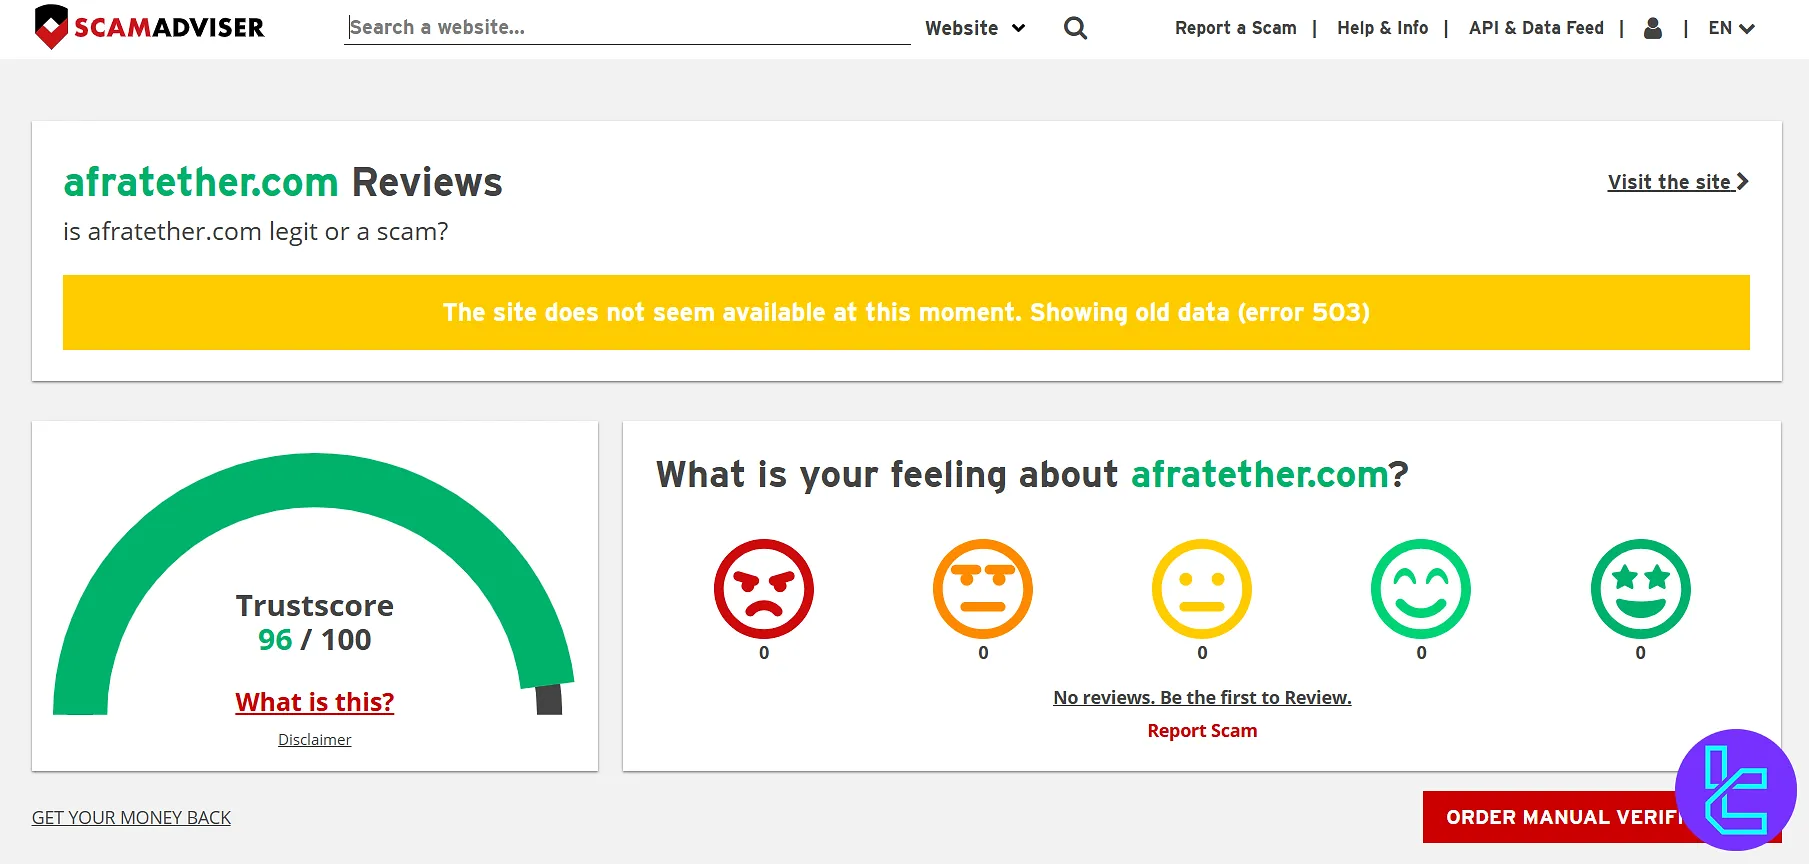Click the What is this? link
This screenshot has height=864, width=1809.
314,702
